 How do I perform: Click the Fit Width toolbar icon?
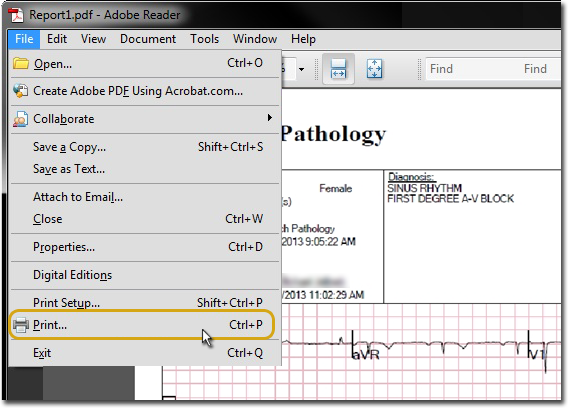tap(338, 69)
